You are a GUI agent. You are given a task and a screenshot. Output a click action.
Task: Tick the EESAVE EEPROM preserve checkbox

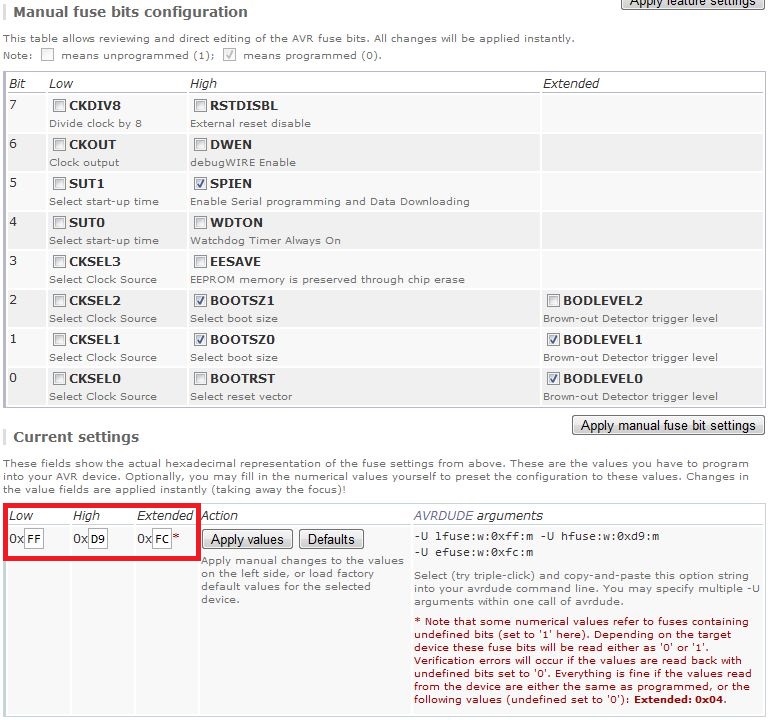(x=200, y=261)
